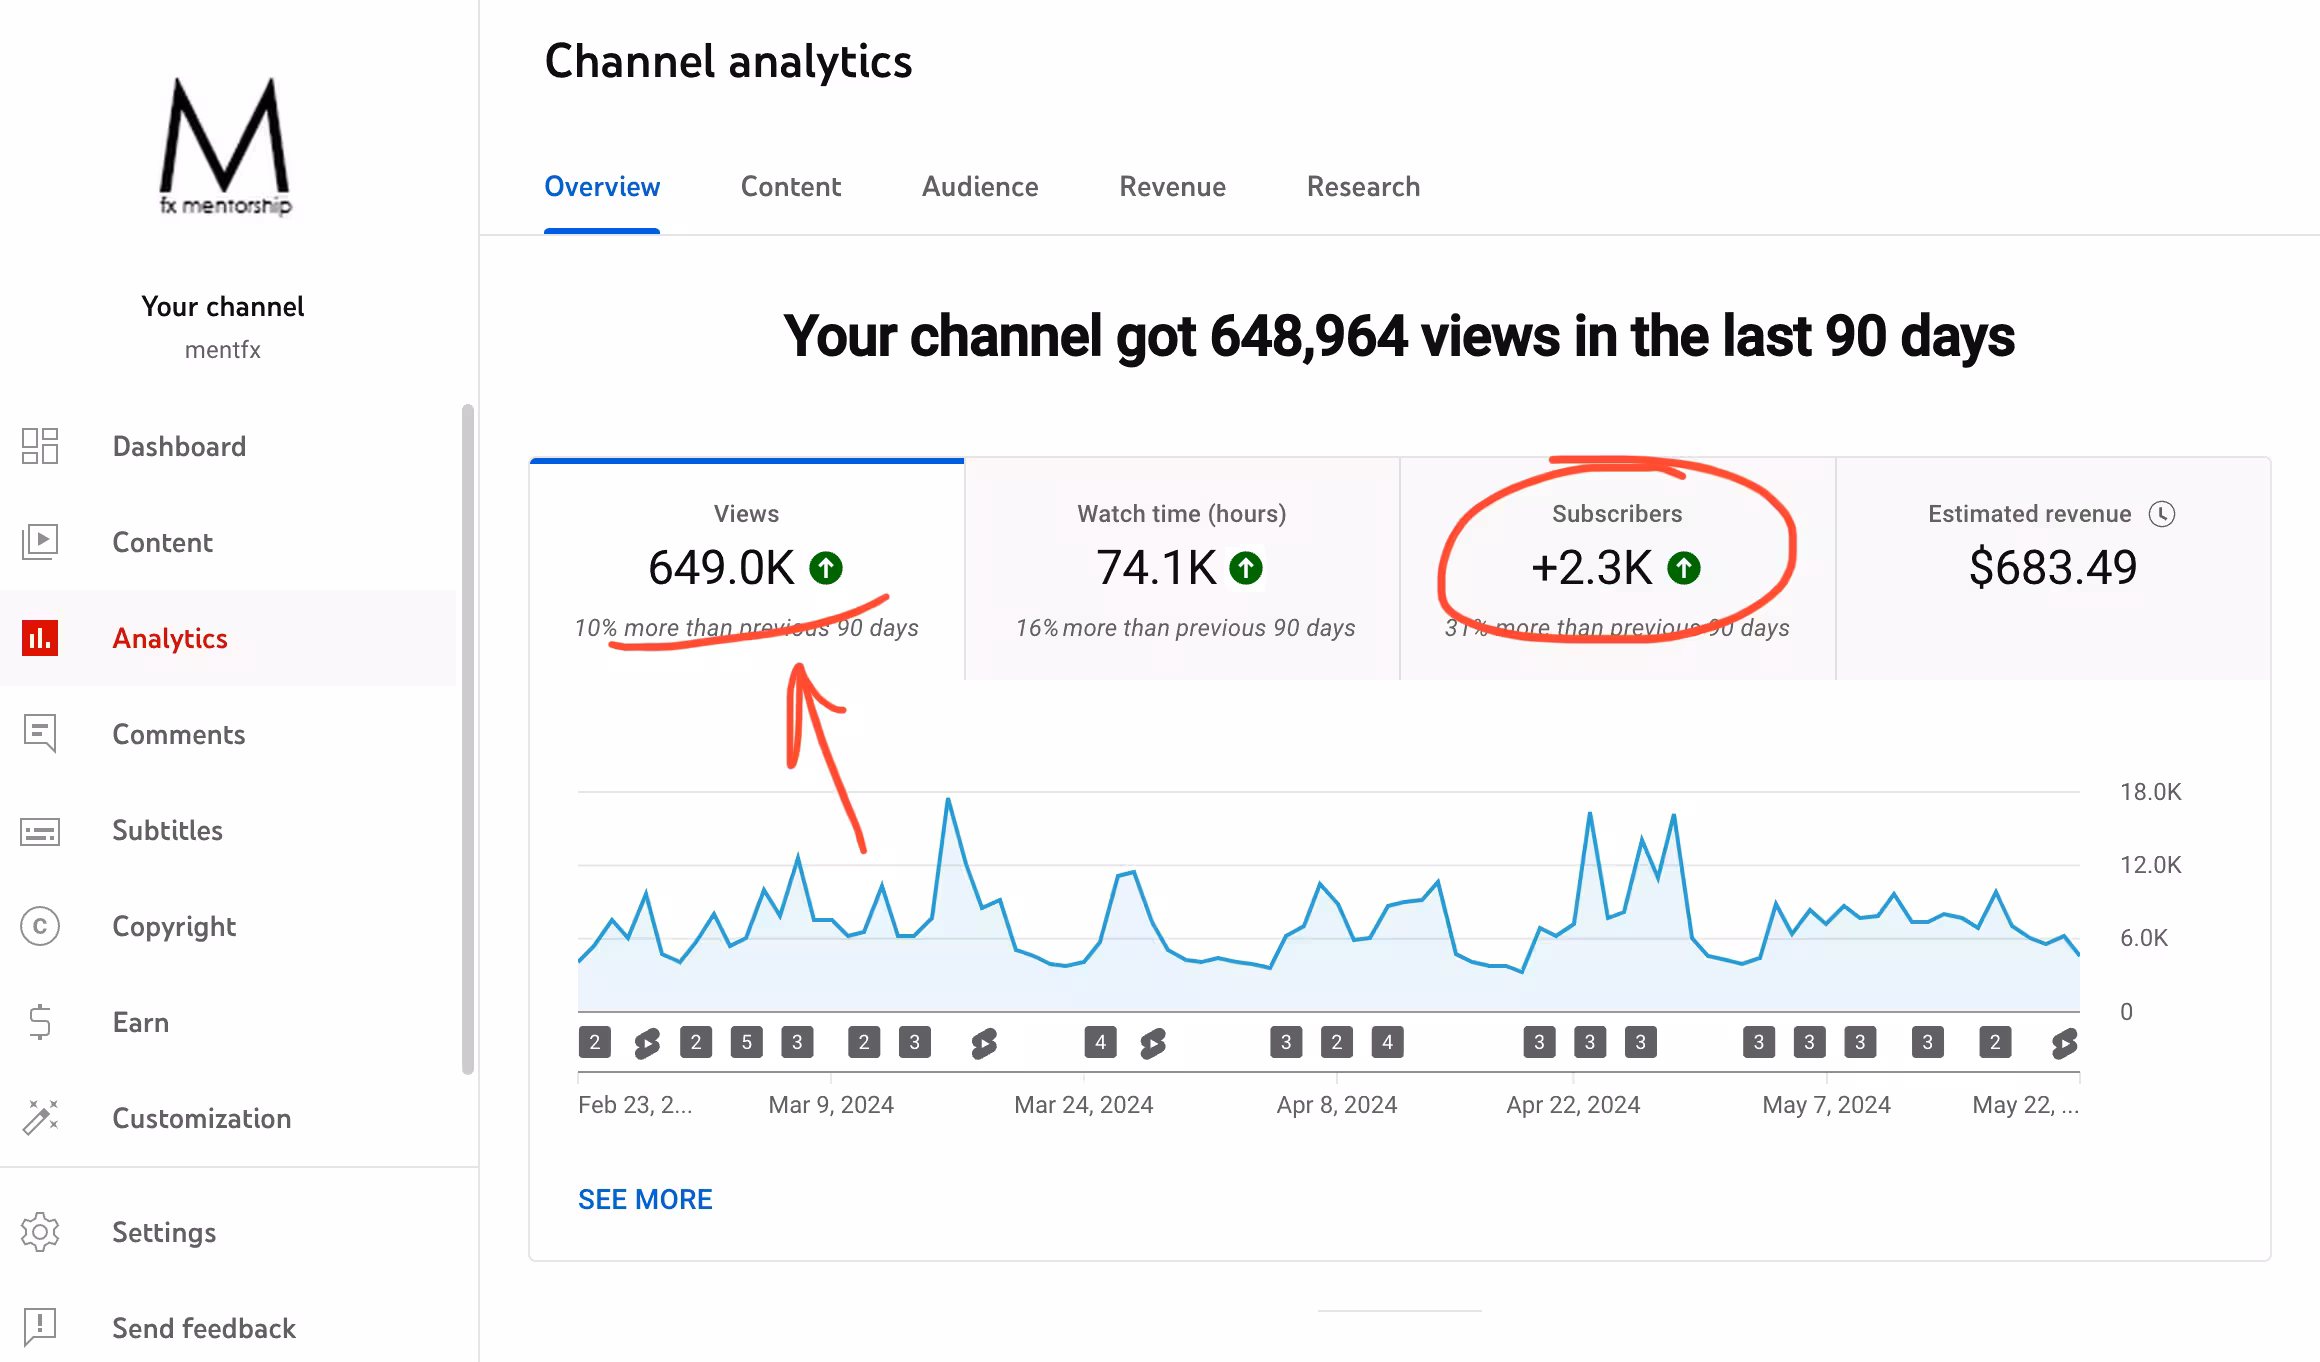2320x1362 pixels.
Task: Open the Dashboard icon in sidebar
Action: pos(40,446)
